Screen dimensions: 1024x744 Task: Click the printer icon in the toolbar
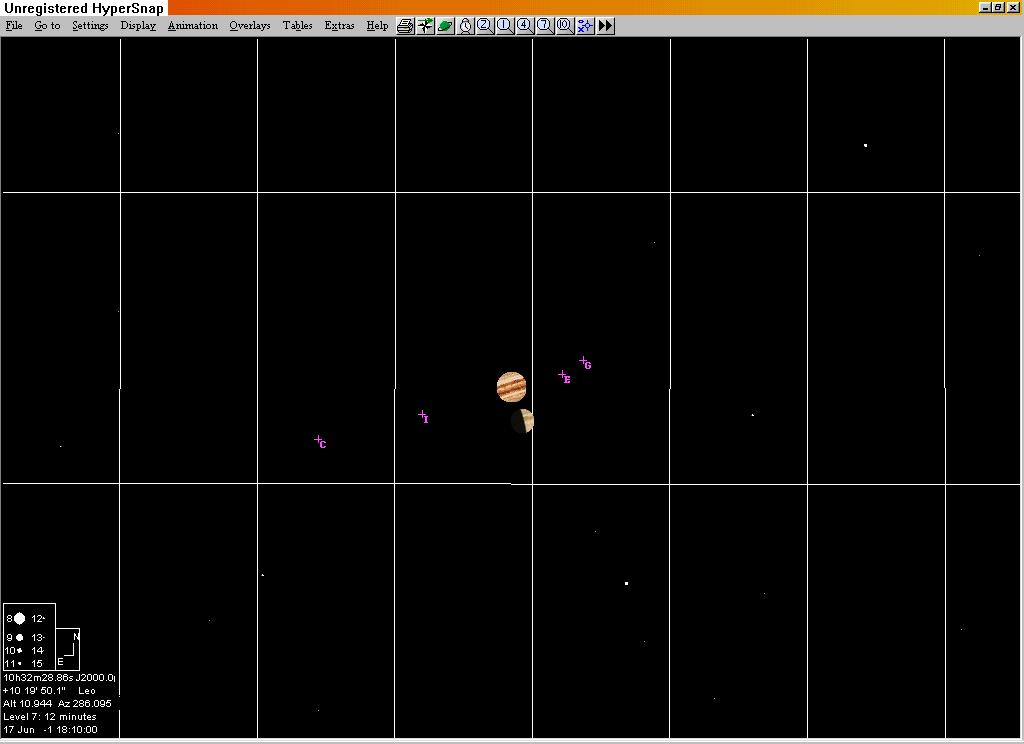[405, 26]
